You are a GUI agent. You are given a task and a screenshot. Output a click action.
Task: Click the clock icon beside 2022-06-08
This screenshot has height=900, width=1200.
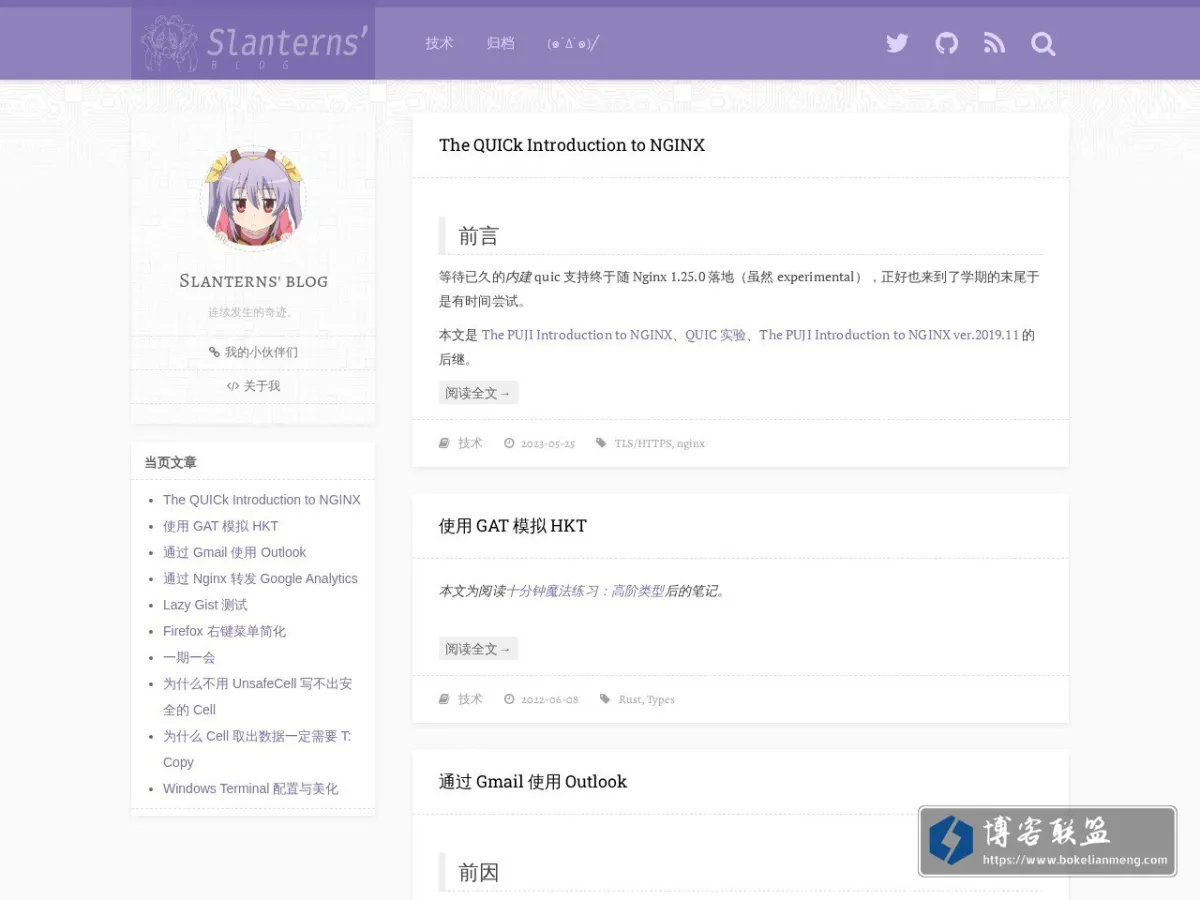click(x=509, y=699)
